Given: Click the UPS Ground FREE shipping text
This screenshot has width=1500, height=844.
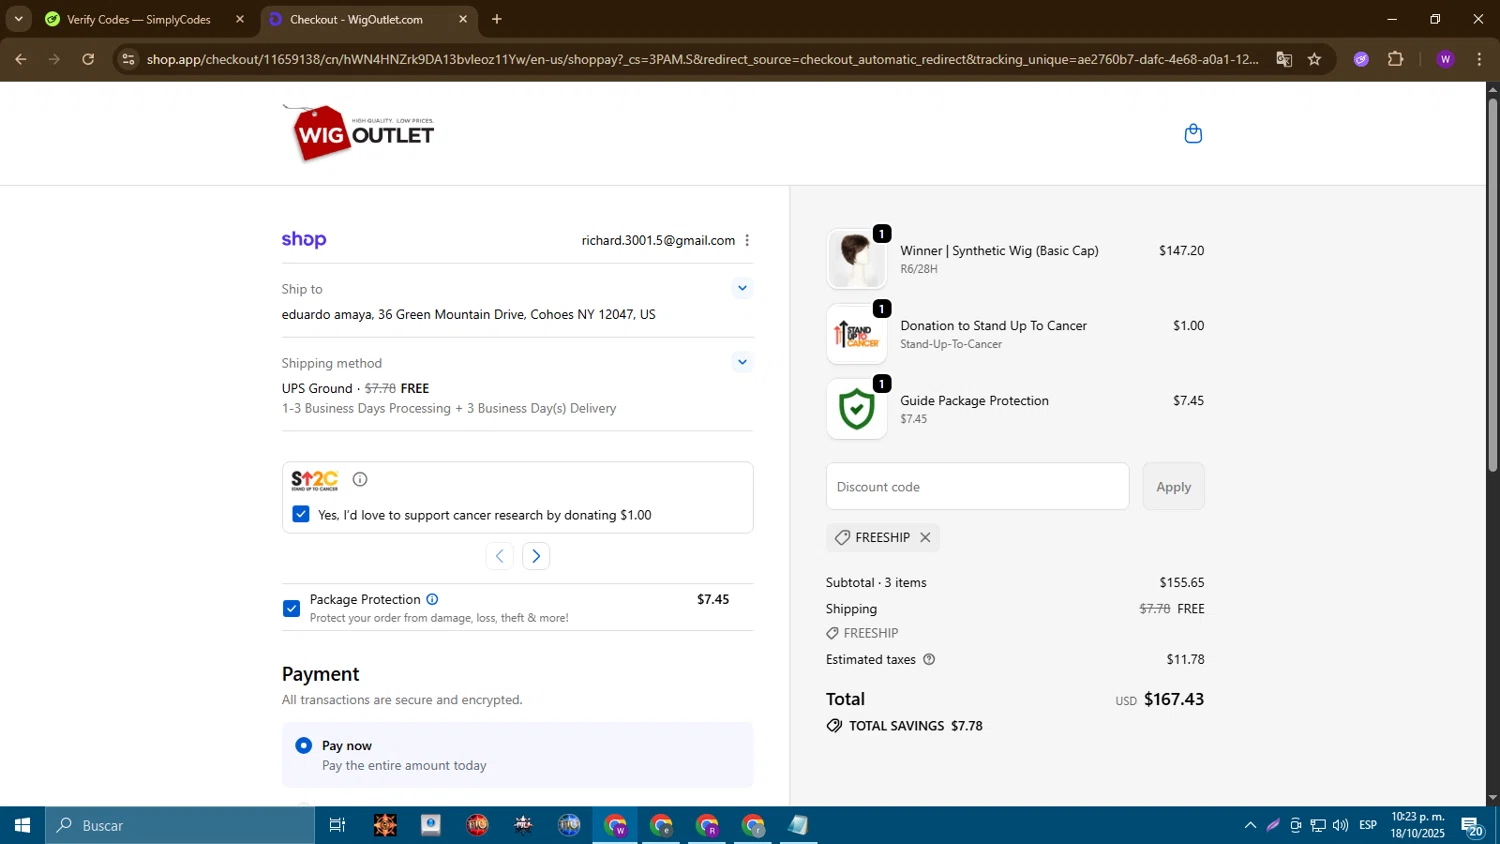Looking at the screenshot, I should pos(356,388).
